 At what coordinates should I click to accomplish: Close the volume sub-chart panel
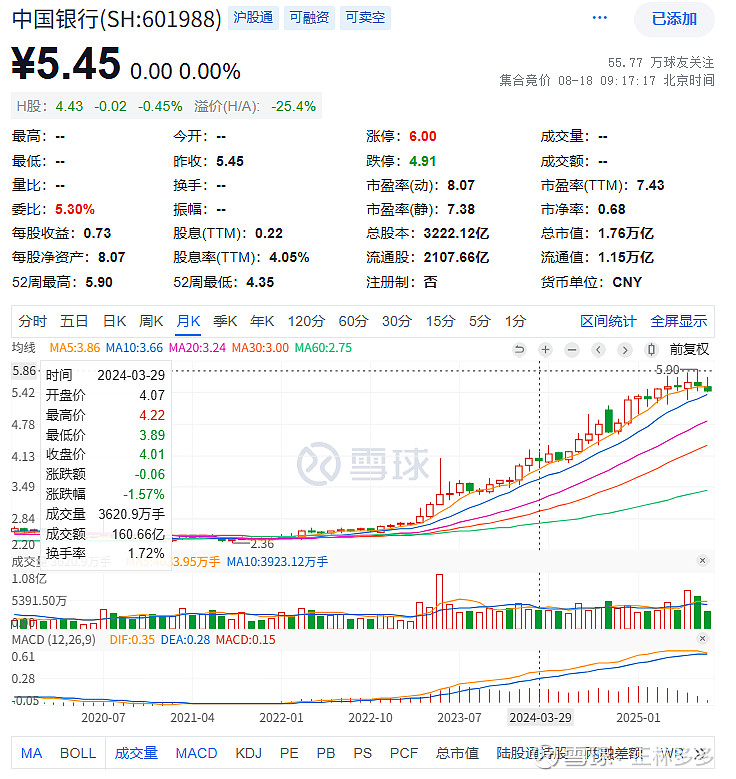tap(702, 560)
